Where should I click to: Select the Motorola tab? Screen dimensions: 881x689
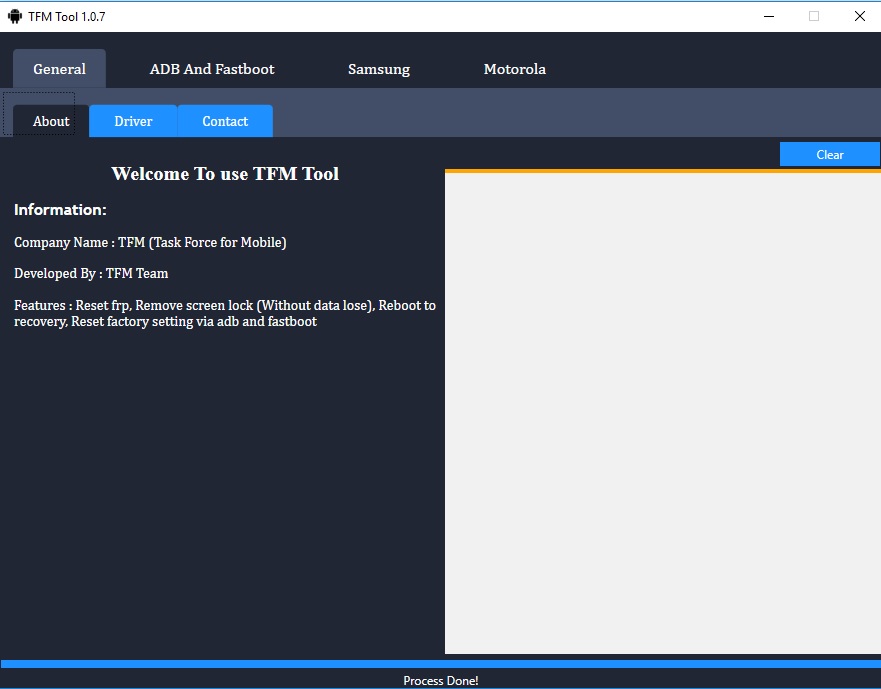tap(515, 69)
